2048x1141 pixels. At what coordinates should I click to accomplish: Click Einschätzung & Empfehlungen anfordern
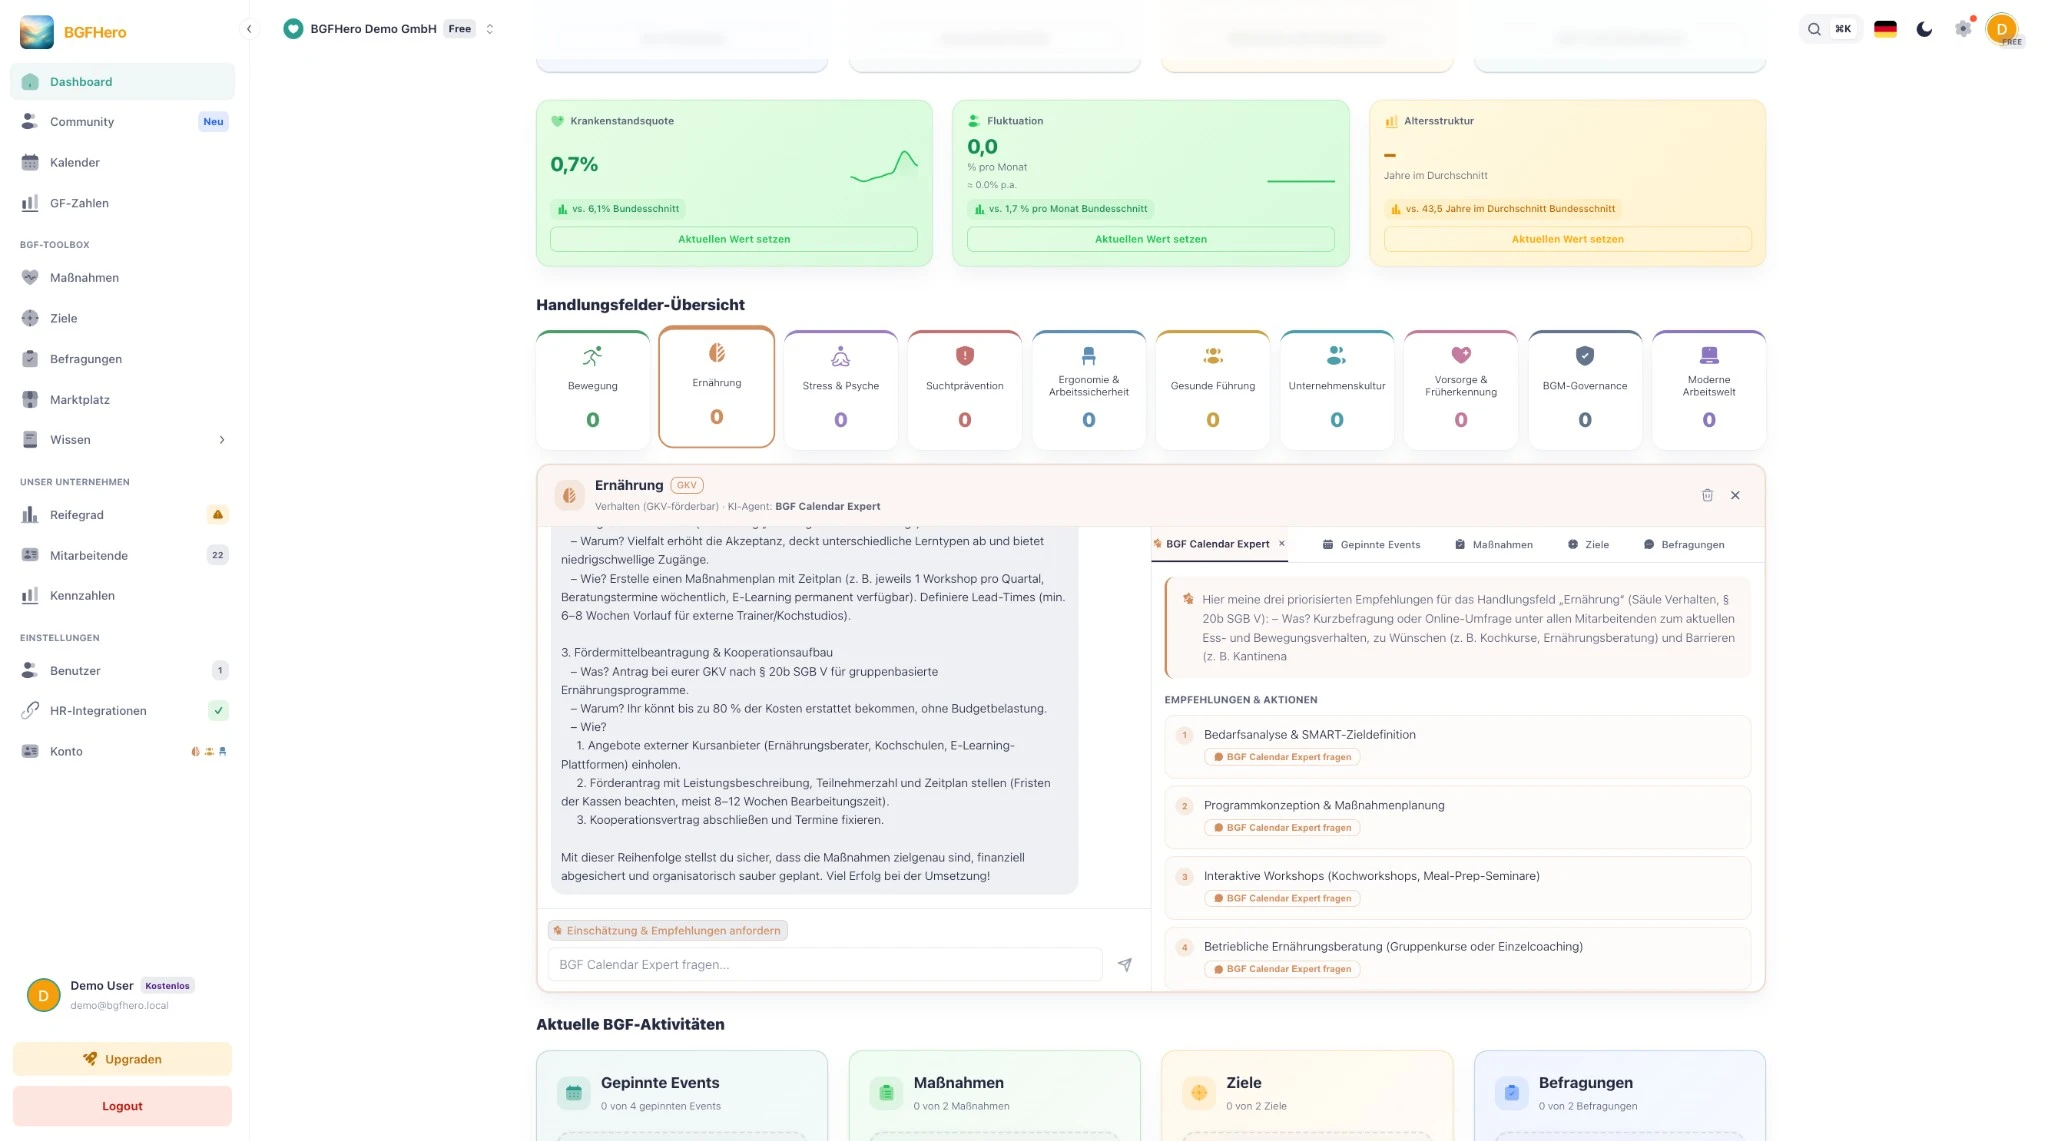pos(667,931)
